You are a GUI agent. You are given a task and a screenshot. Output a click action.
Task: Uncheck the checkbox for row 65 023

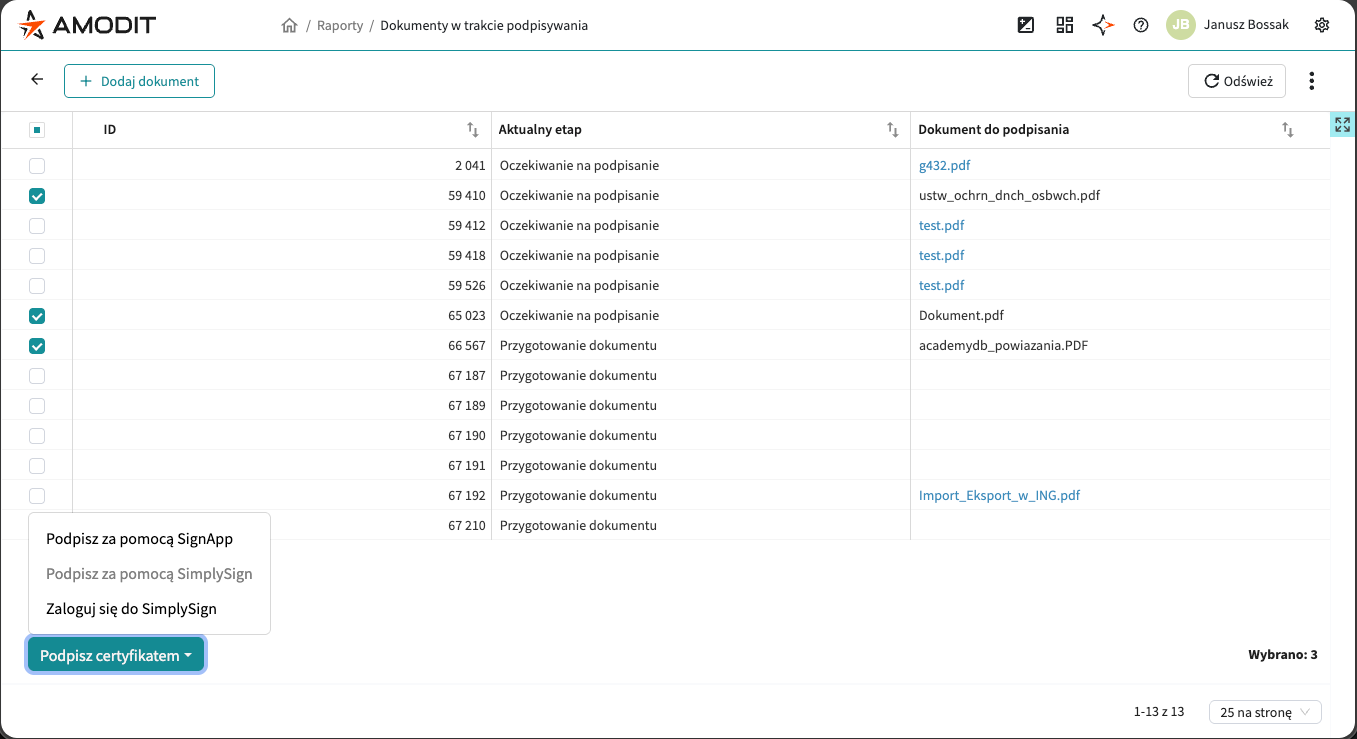37,316
